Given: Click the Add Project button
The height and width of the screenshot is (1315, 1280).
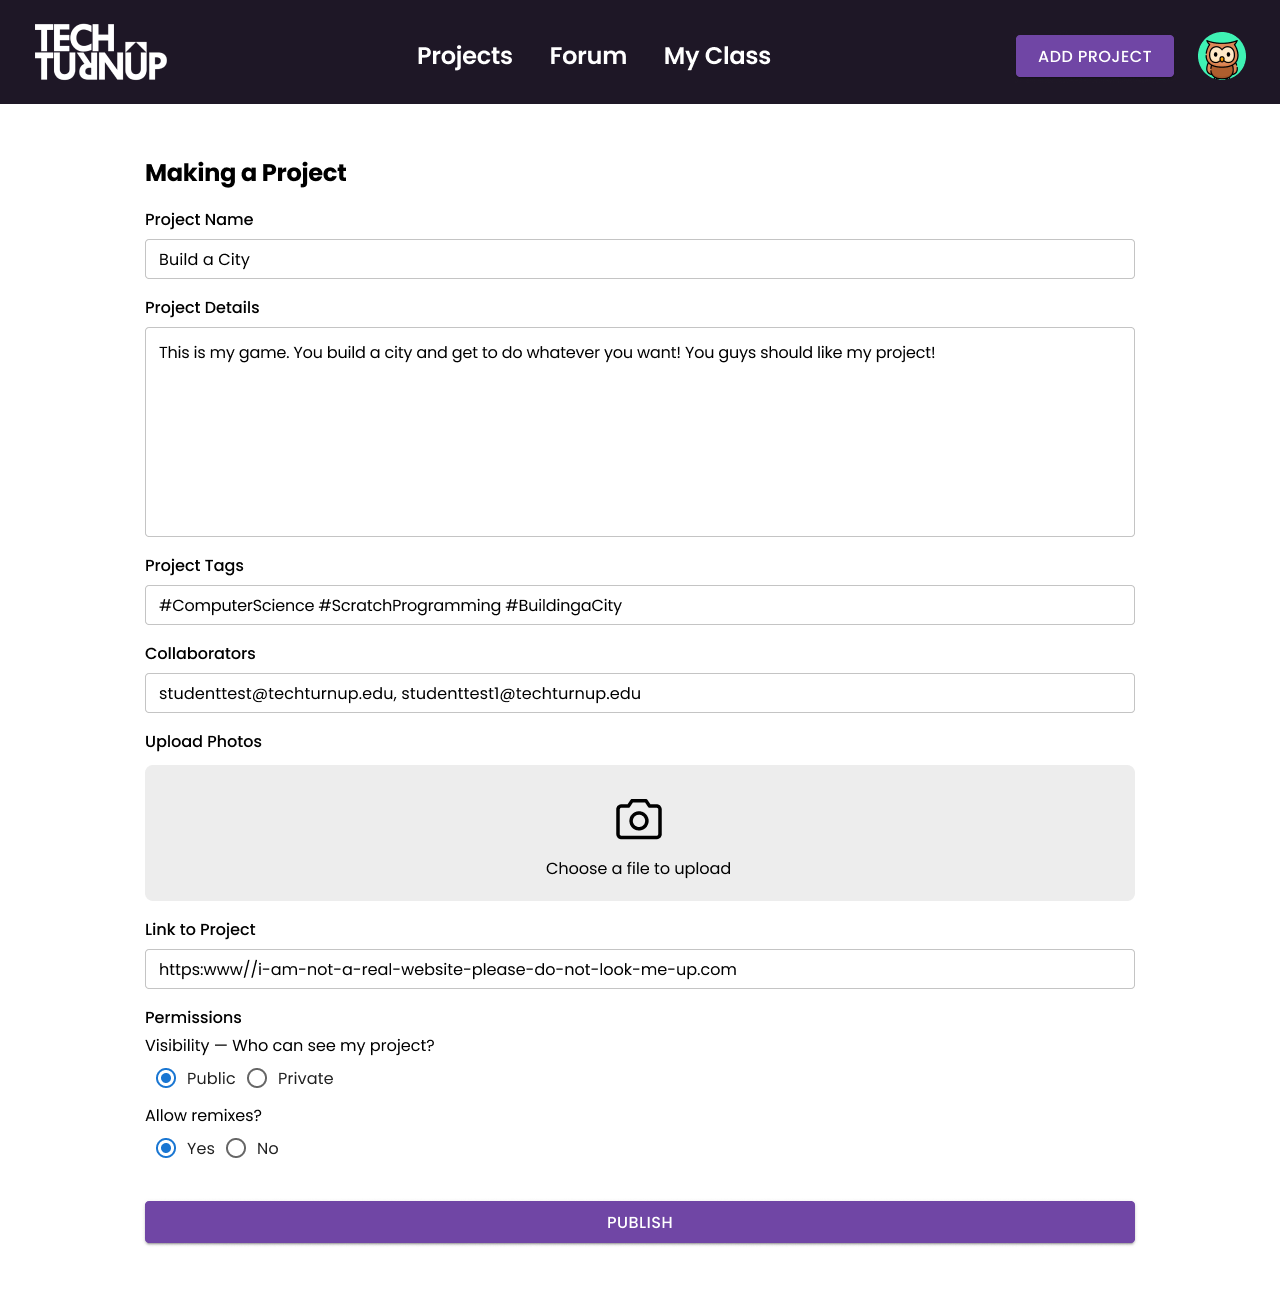Looking at the screenshot, I should (1095, 56).
